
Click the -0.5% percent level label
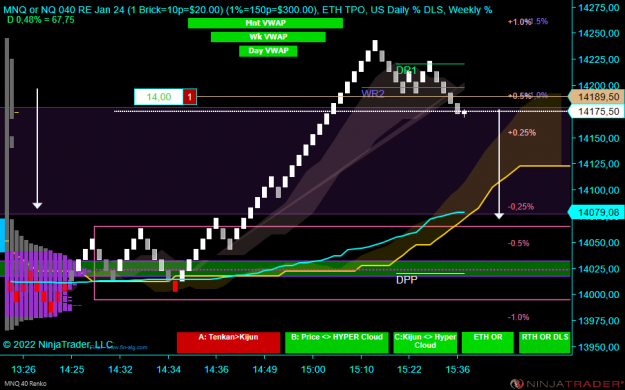tap(518, 243)
